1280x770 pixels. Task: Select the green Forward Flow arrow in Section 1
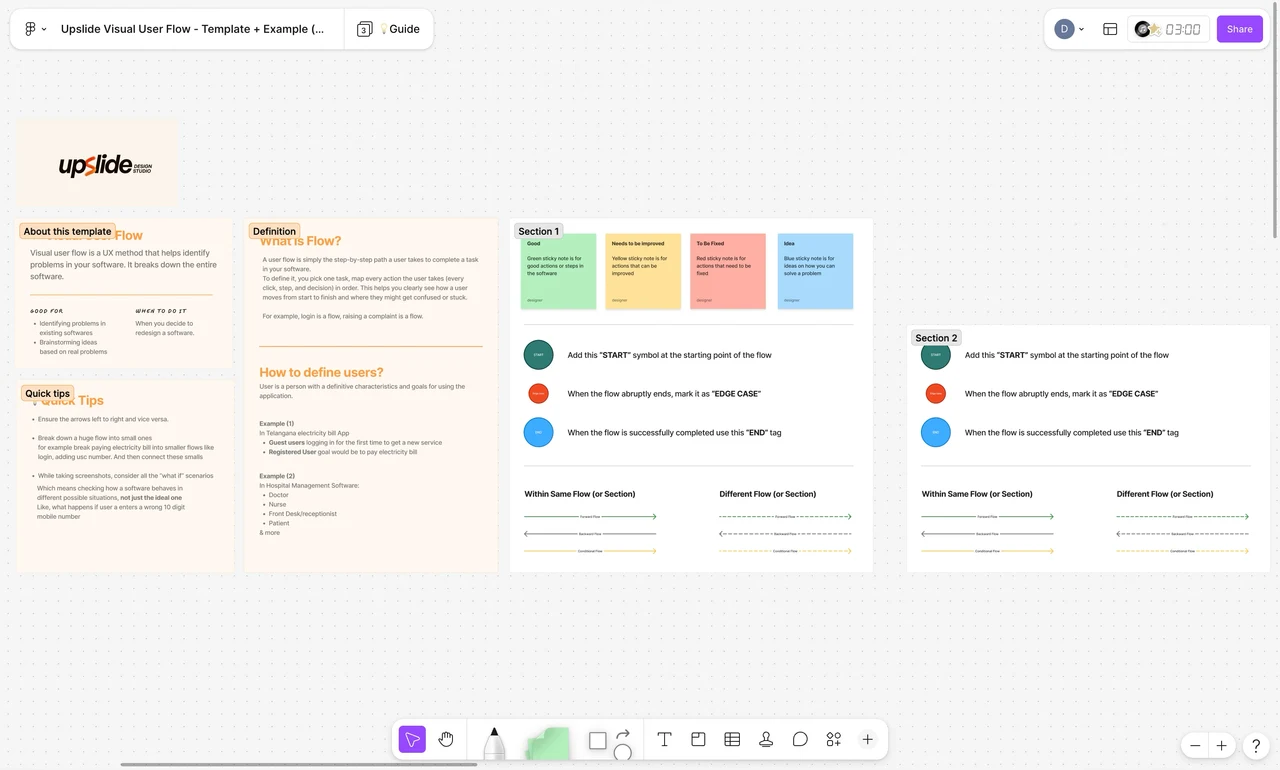590,517
